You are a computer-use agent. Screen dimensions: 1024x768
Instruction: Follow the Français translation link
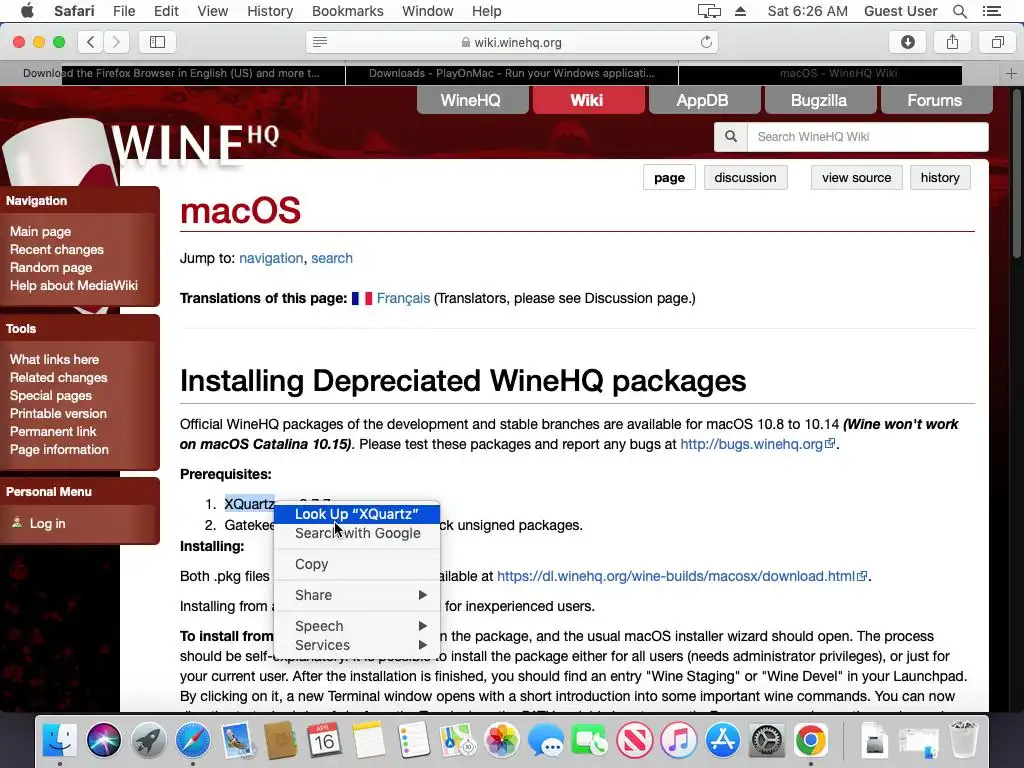pos(403,298)
